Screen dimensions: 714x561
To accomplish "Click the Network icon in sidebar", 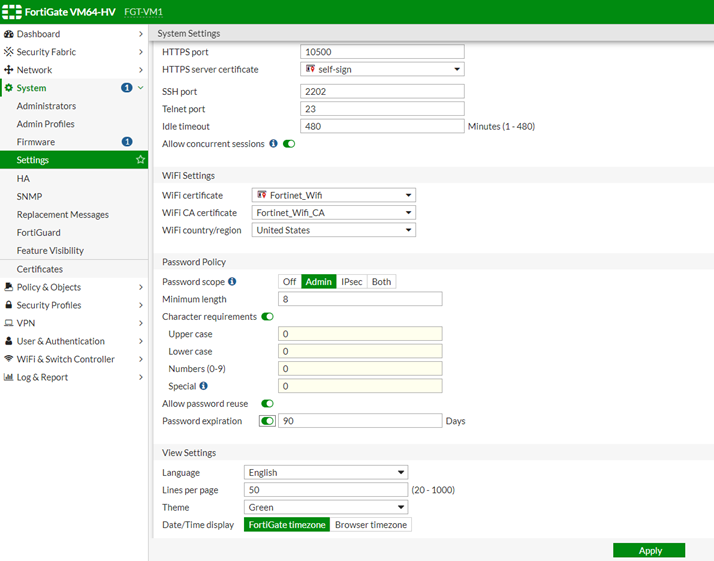I will (9, 70).
